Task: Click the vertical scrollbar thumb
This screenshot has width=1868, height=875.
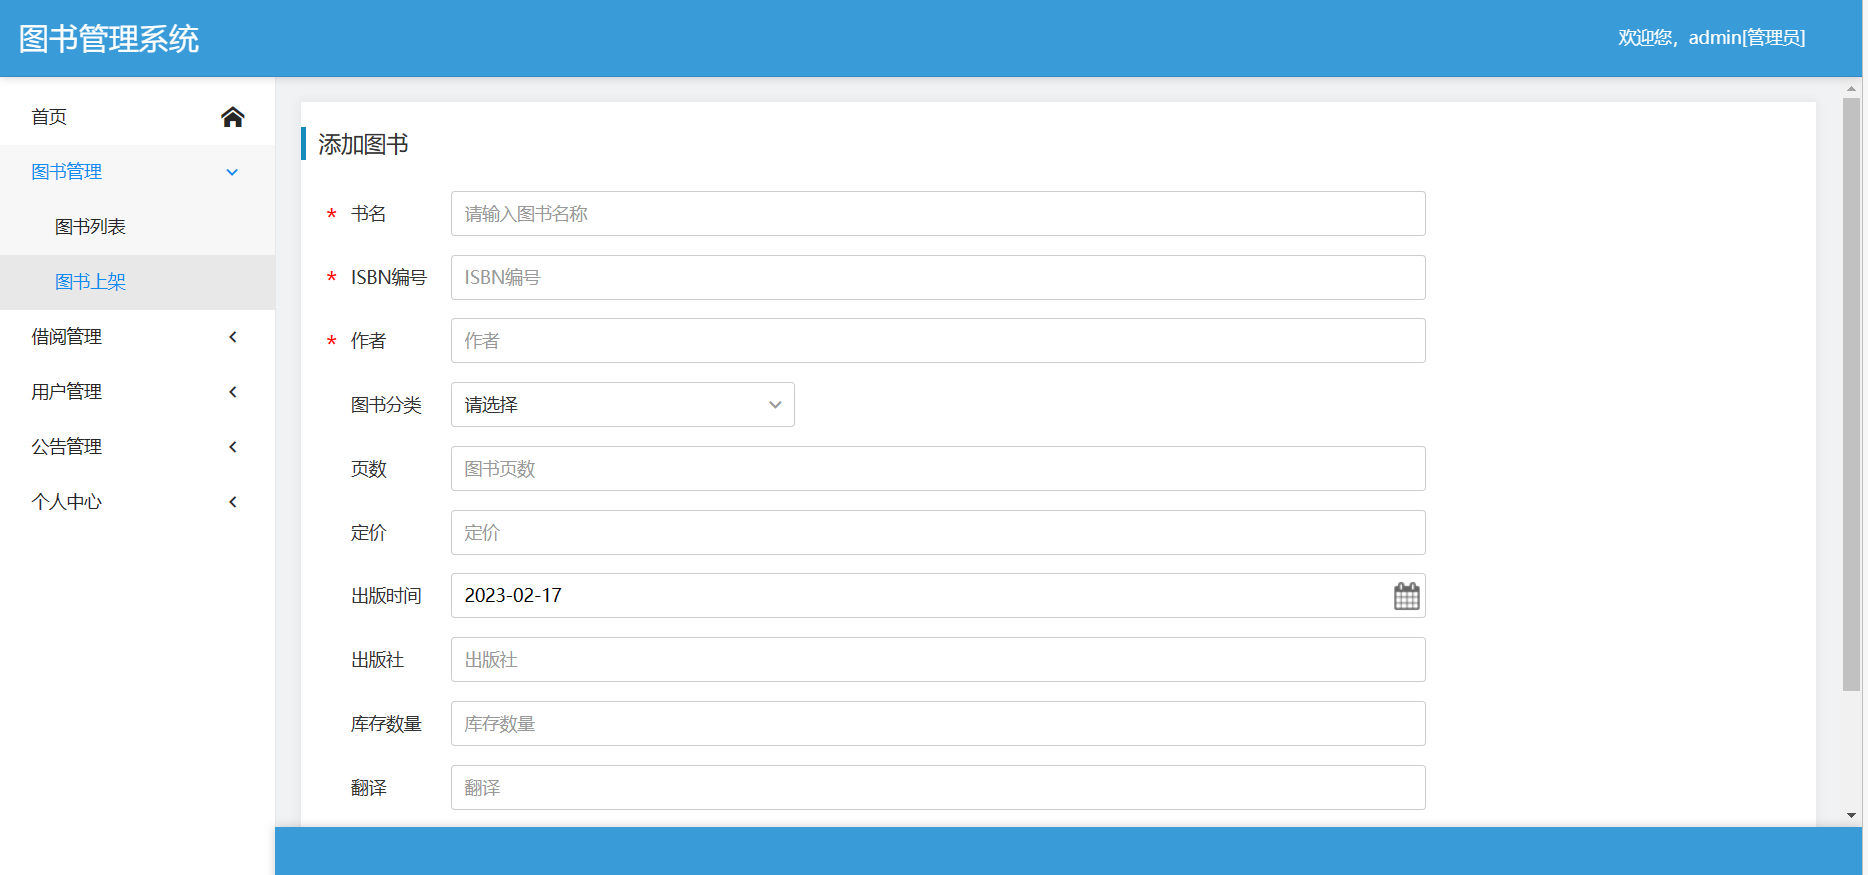Action: 1852,394
